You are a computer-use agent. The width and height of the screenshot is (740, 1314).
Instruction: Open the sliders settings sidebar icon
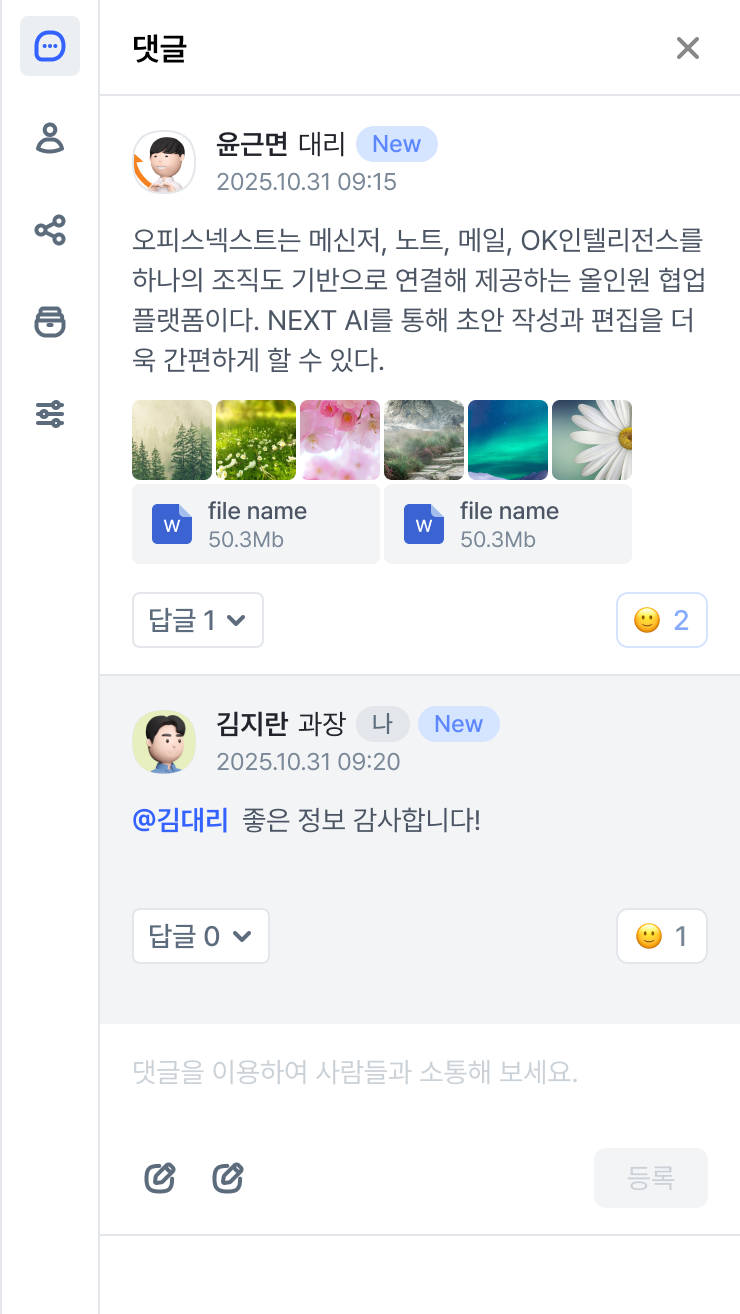pos(50,414)
